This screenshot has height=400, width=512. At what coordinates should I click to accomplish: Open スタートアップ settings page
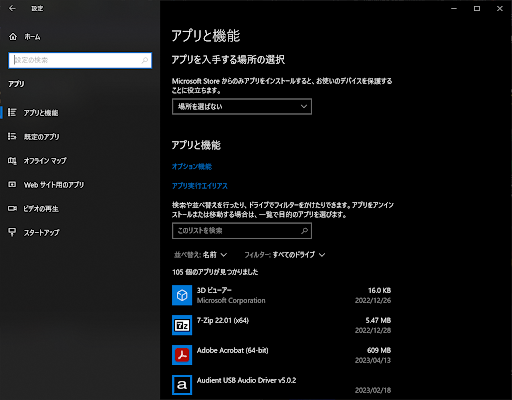pos(41,233)
